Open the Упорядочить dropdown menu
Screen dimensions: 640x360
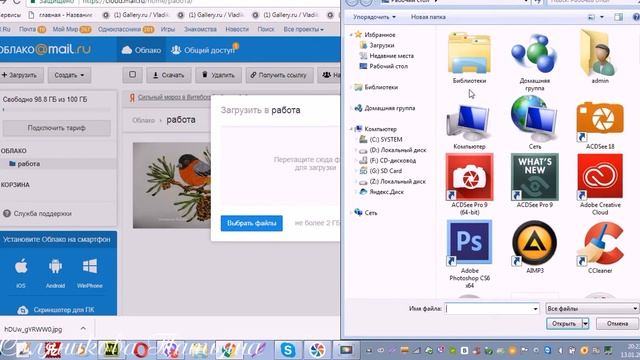pos(374,17)
